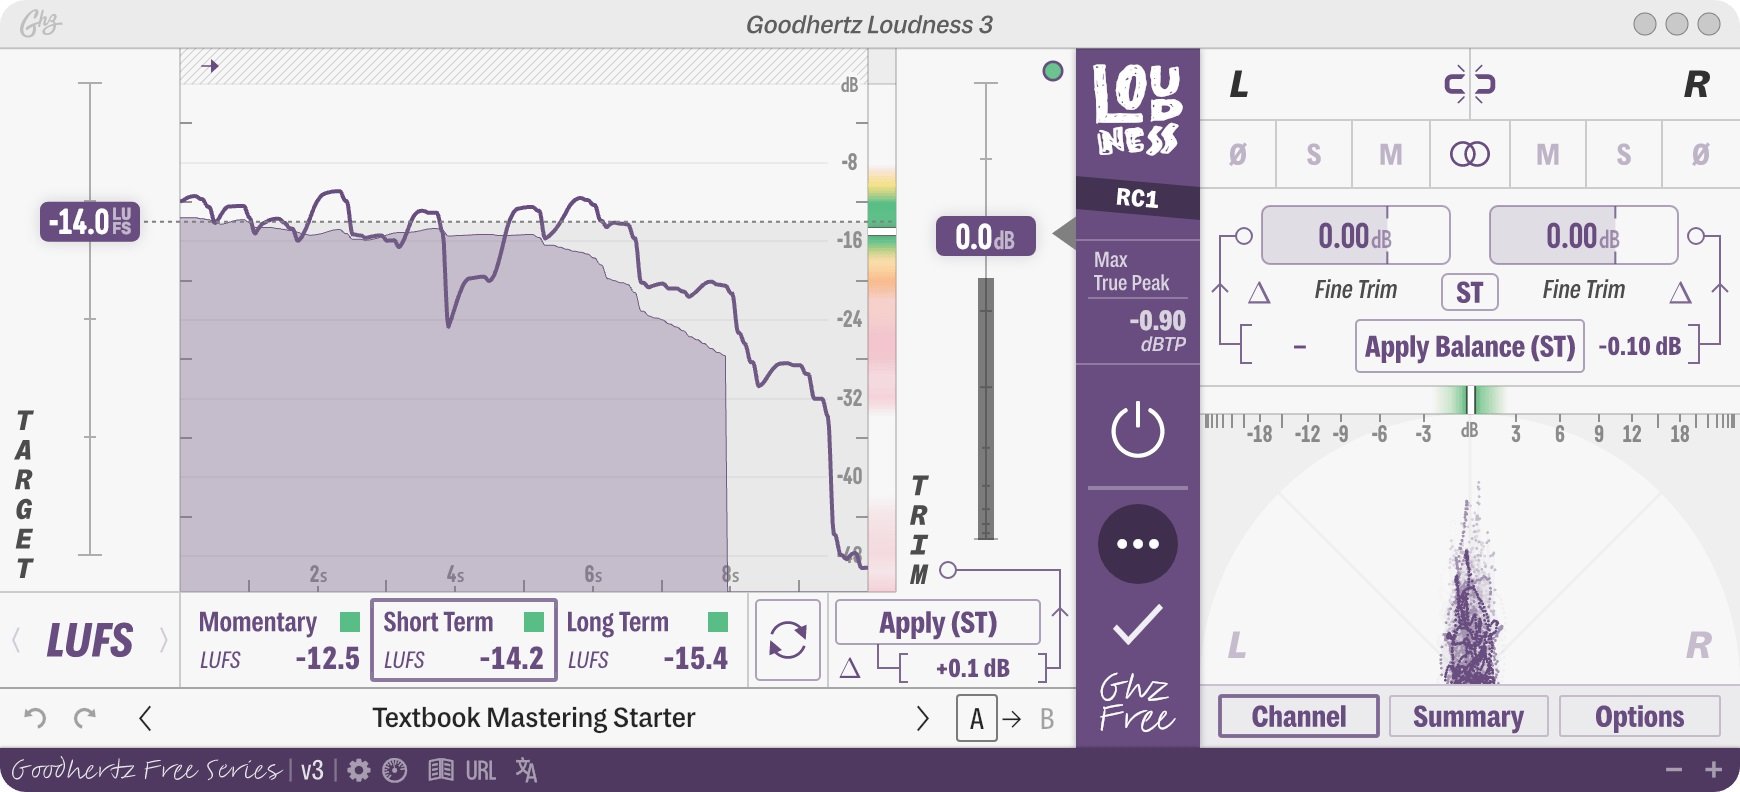Toggle the Short Term green indicator
The height and width of the screenshot is (792, 1740).
point(534,622)
